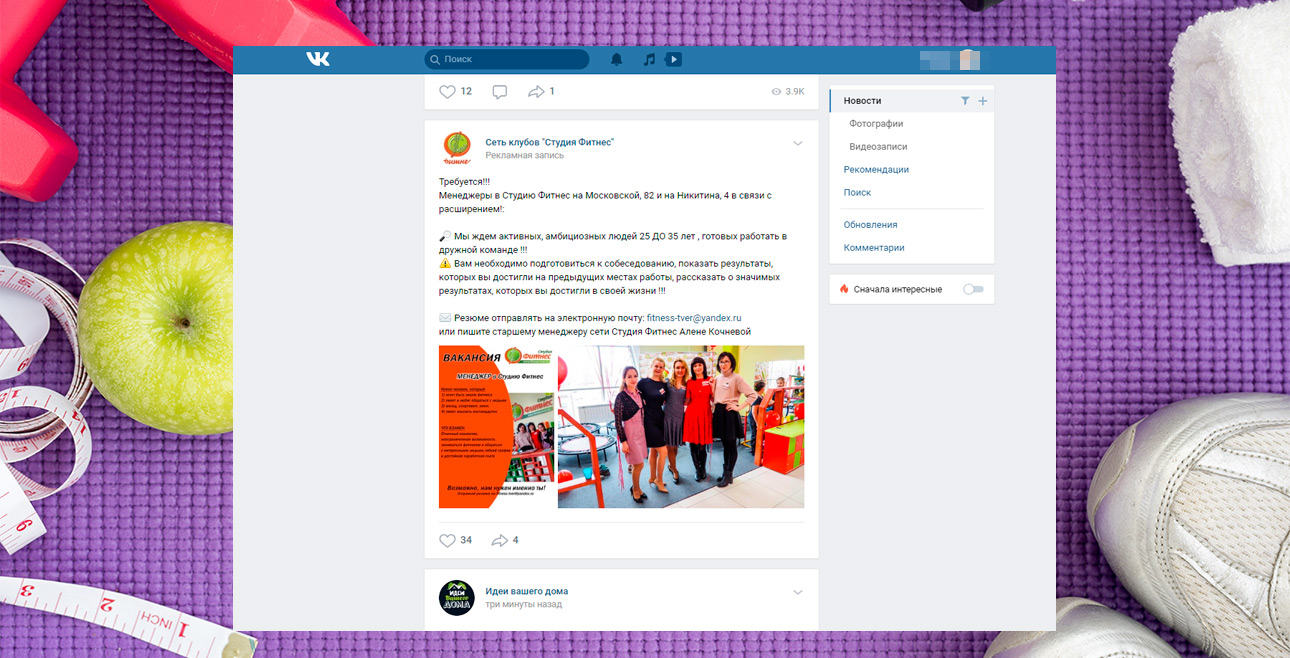
Task: Add a news tab with plus icon
Action: click(x=982, y=101)
